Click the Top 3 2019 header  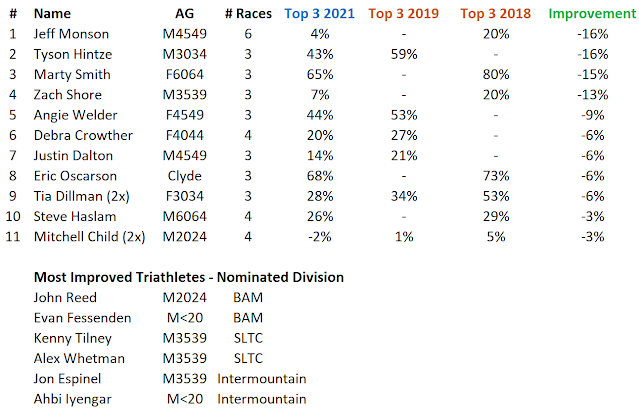pos(403,13)
